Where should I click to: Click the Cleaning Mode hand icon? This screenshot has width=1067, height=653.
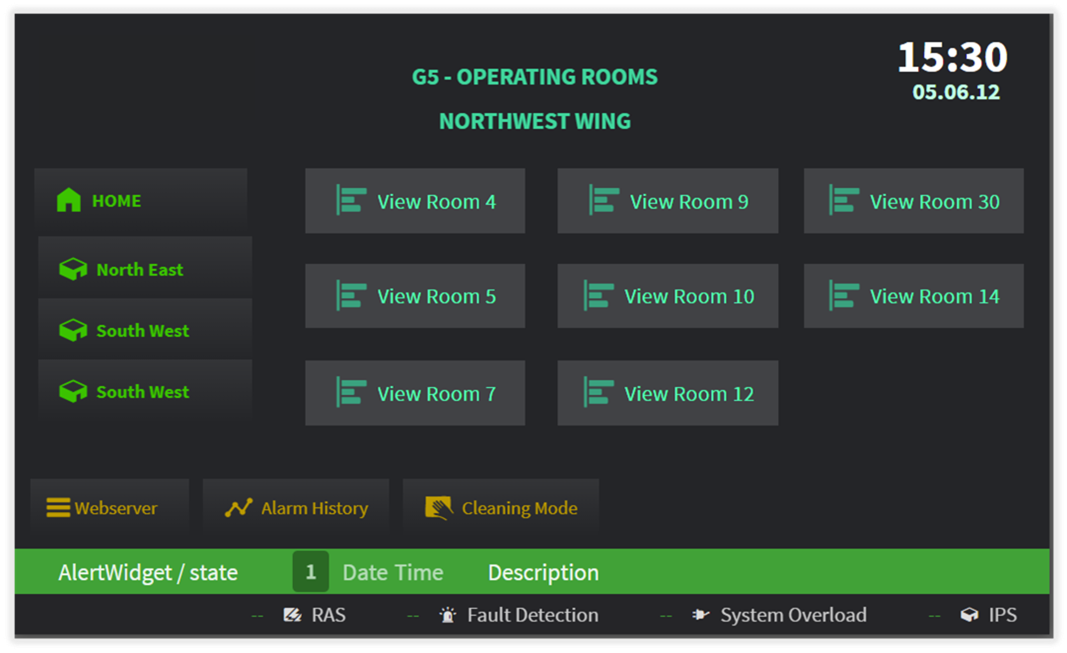tap(438, 508)
